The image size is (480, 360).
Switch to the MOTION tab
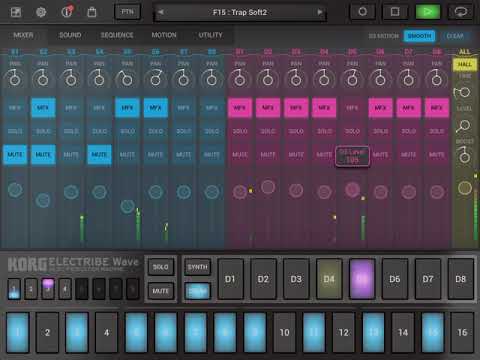pyautogui.click(x=164, y=35)
